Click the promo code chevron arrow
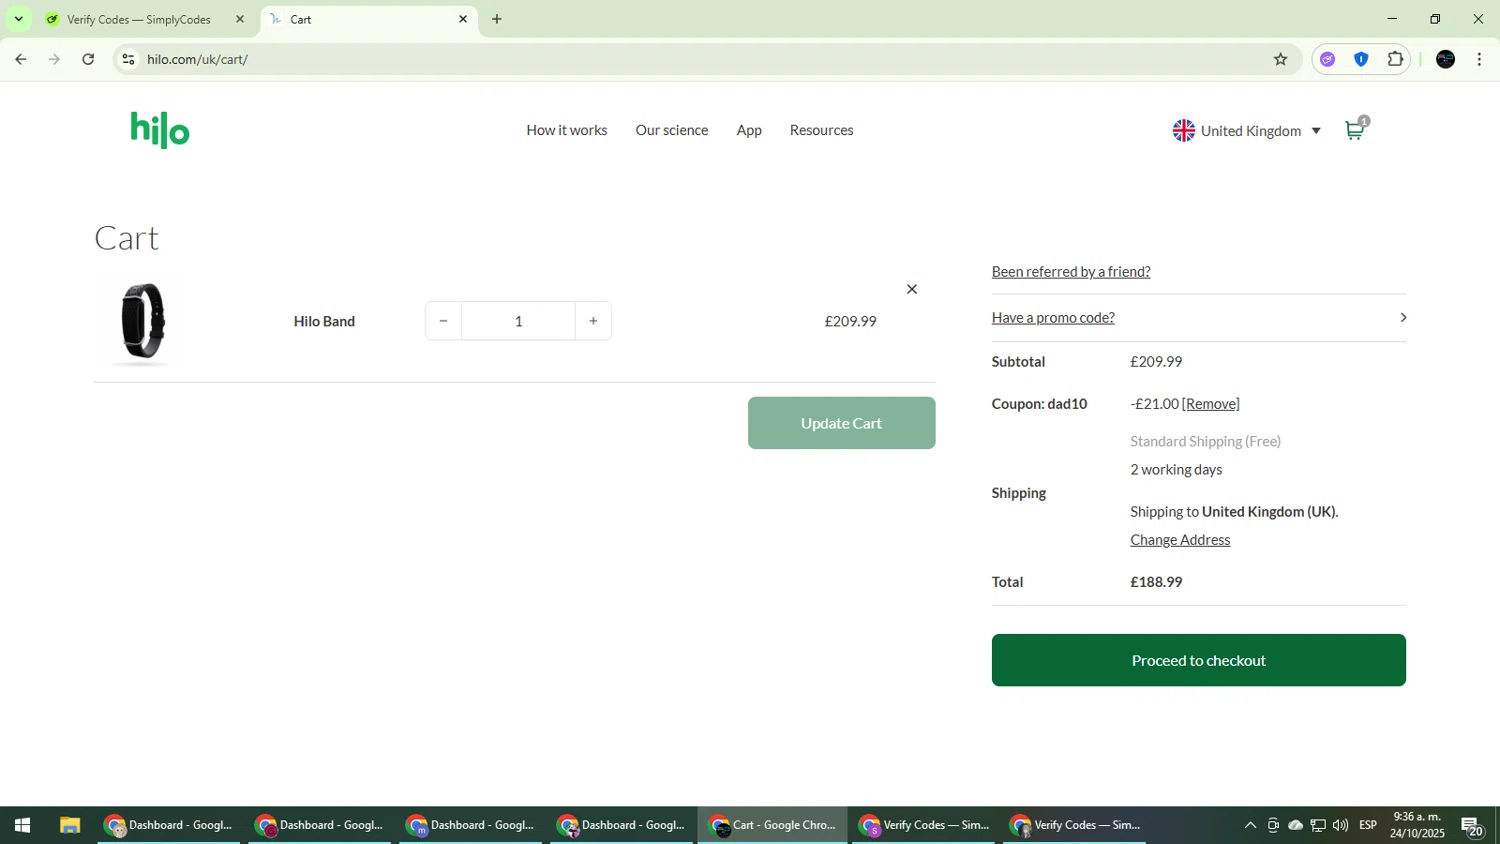This screenshot has width=1500, height=844. click(1403, 317)
